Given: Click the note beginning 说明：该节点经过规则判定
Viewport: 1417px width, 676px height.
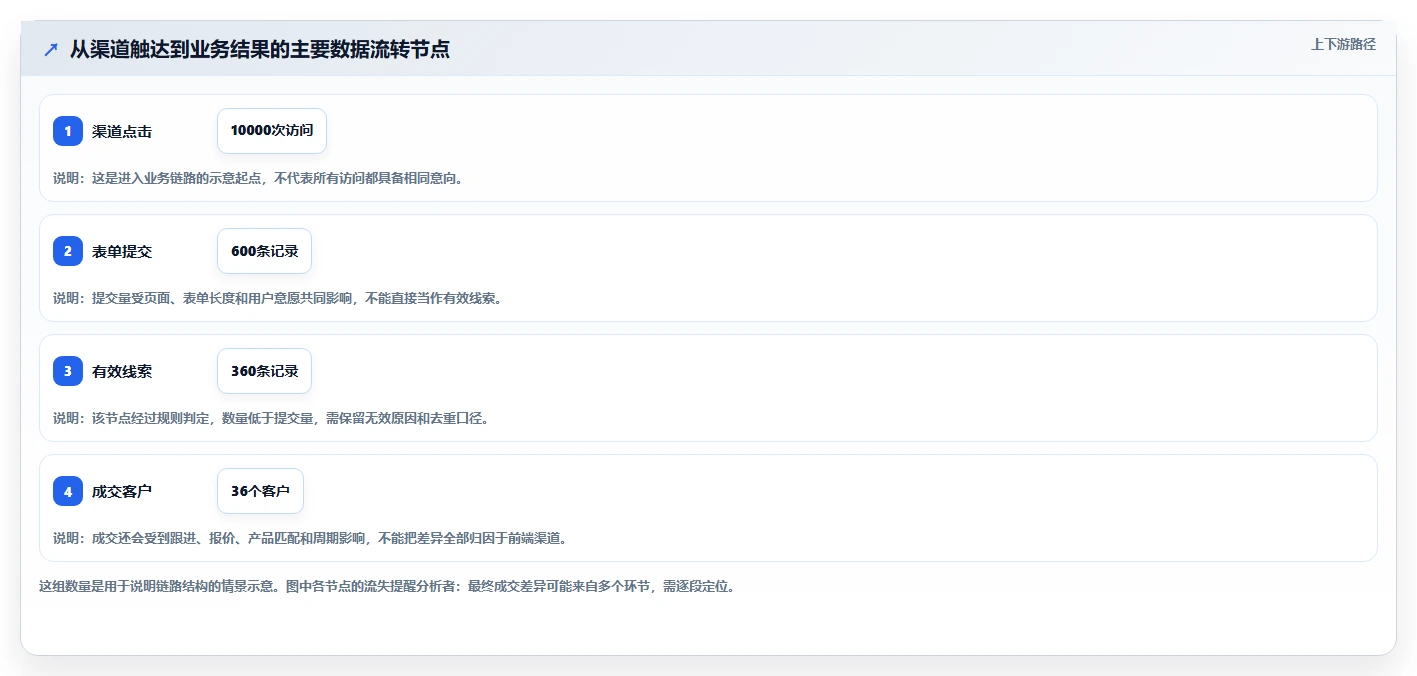Looking at the screenshot, I should click(x=271, y=418).
